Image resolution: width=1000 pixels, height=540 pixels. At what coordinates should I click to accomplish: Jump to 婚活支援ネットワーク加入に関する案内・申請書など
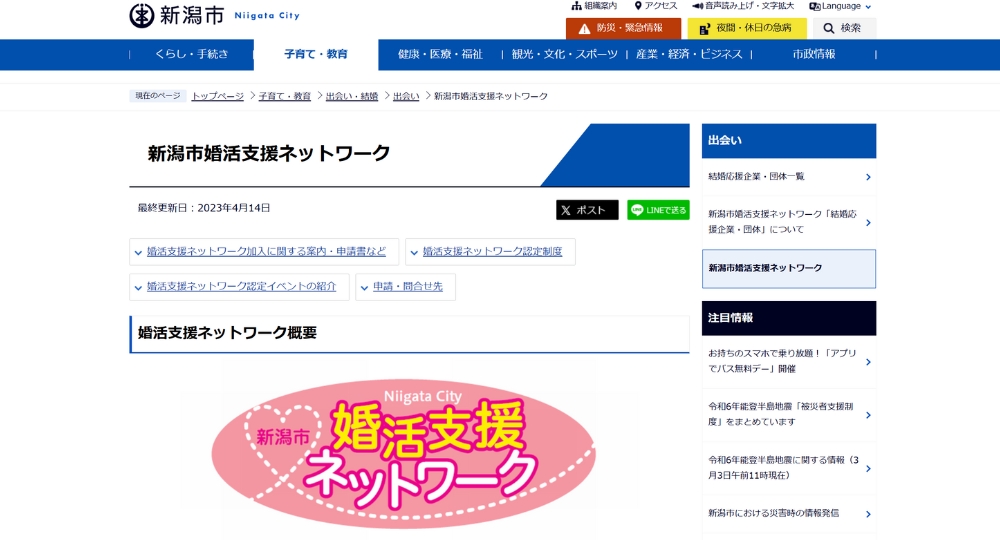[x=264, y=252]
